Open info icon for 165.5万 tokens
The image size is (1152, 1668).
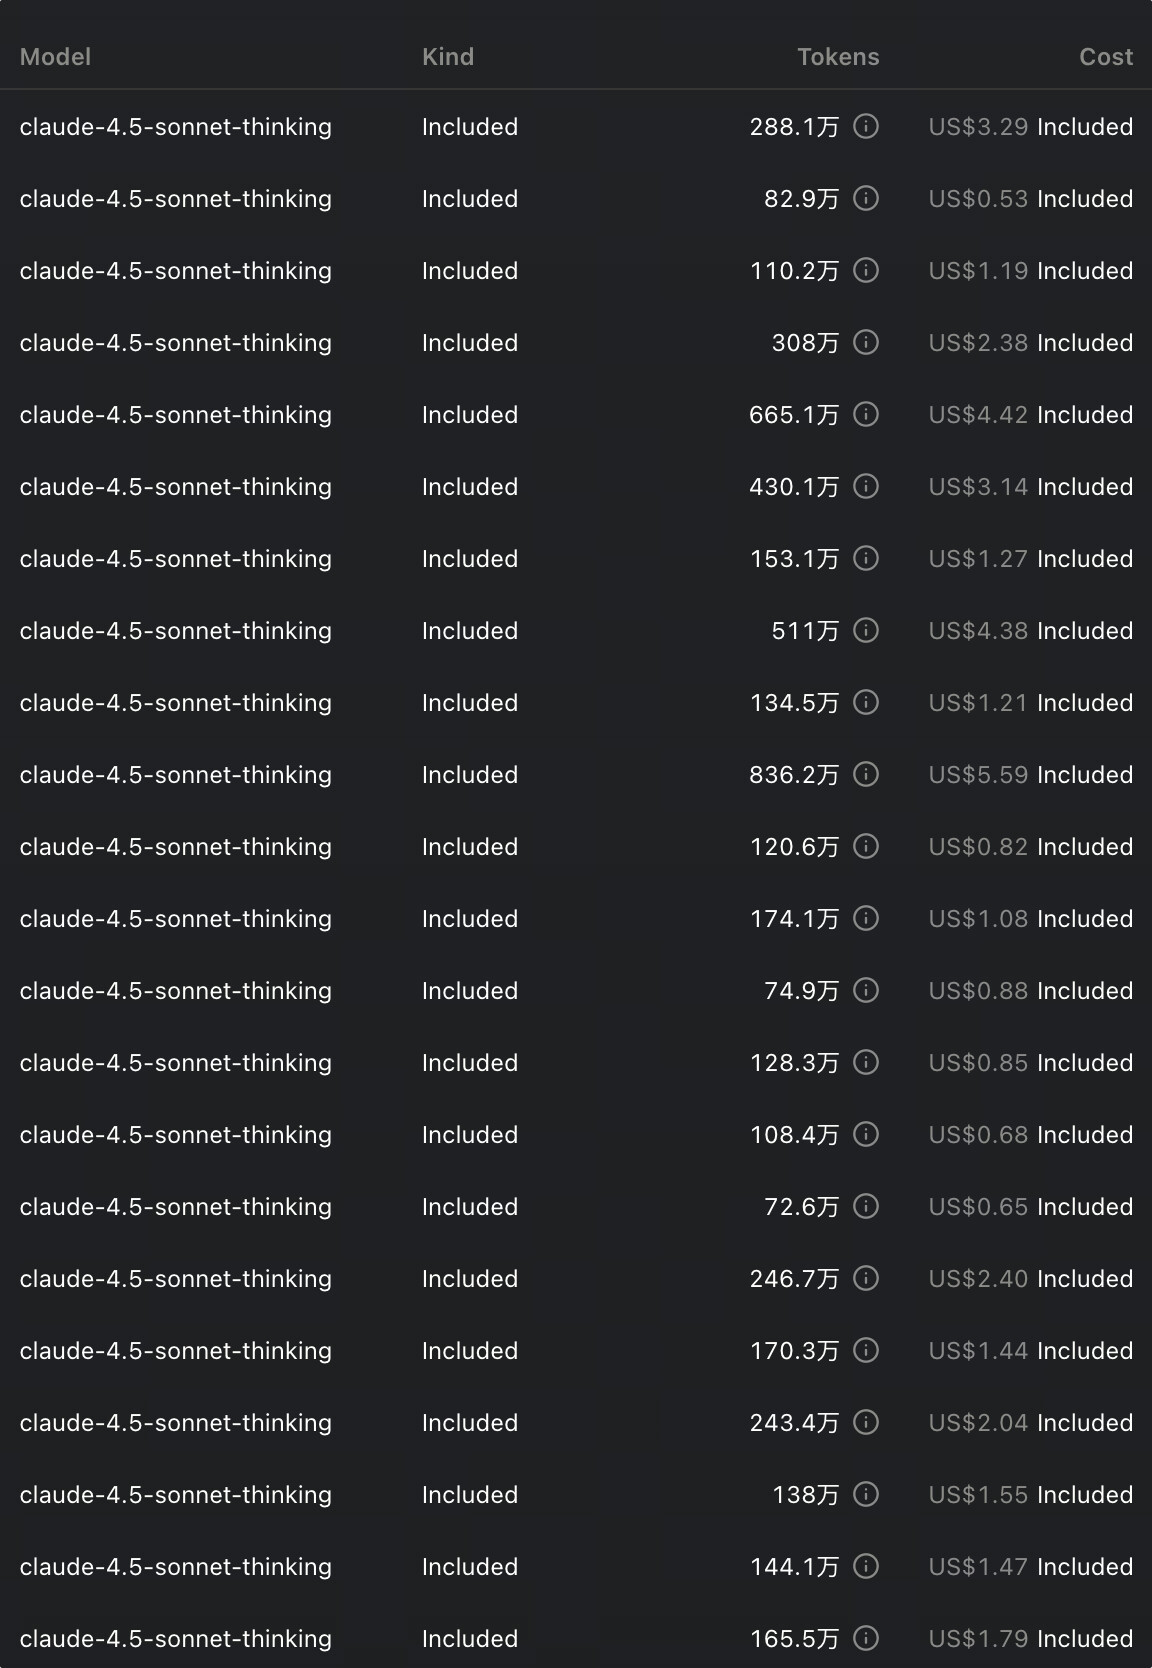[x=866, y=1638]
